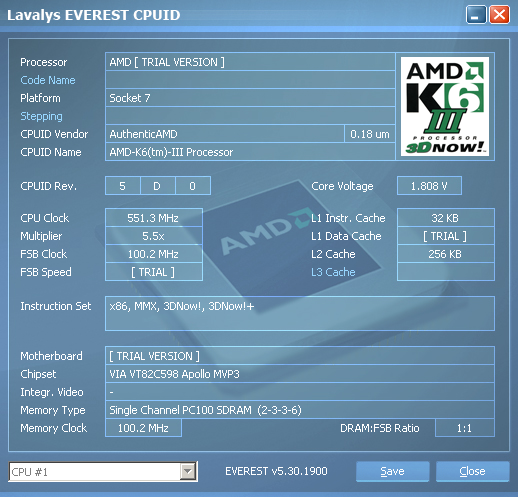This screenshot has width=518, height=497.
Task: Select the CPUID Name field value
Action: [250, 152]
